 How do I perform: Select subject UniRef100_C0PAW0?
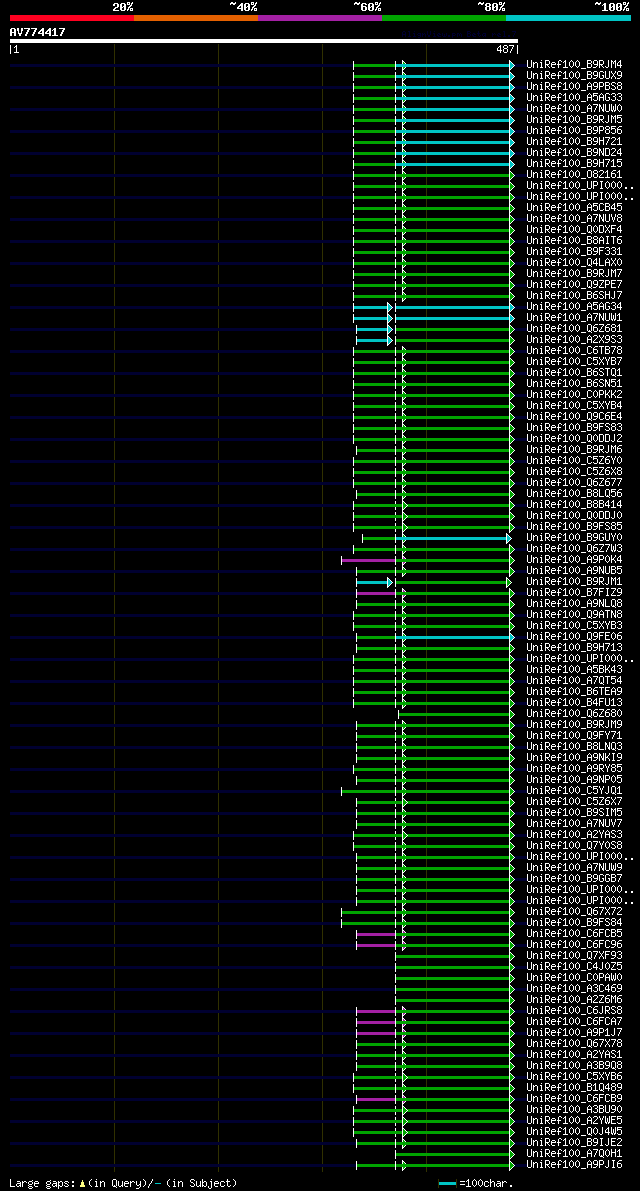574,978
